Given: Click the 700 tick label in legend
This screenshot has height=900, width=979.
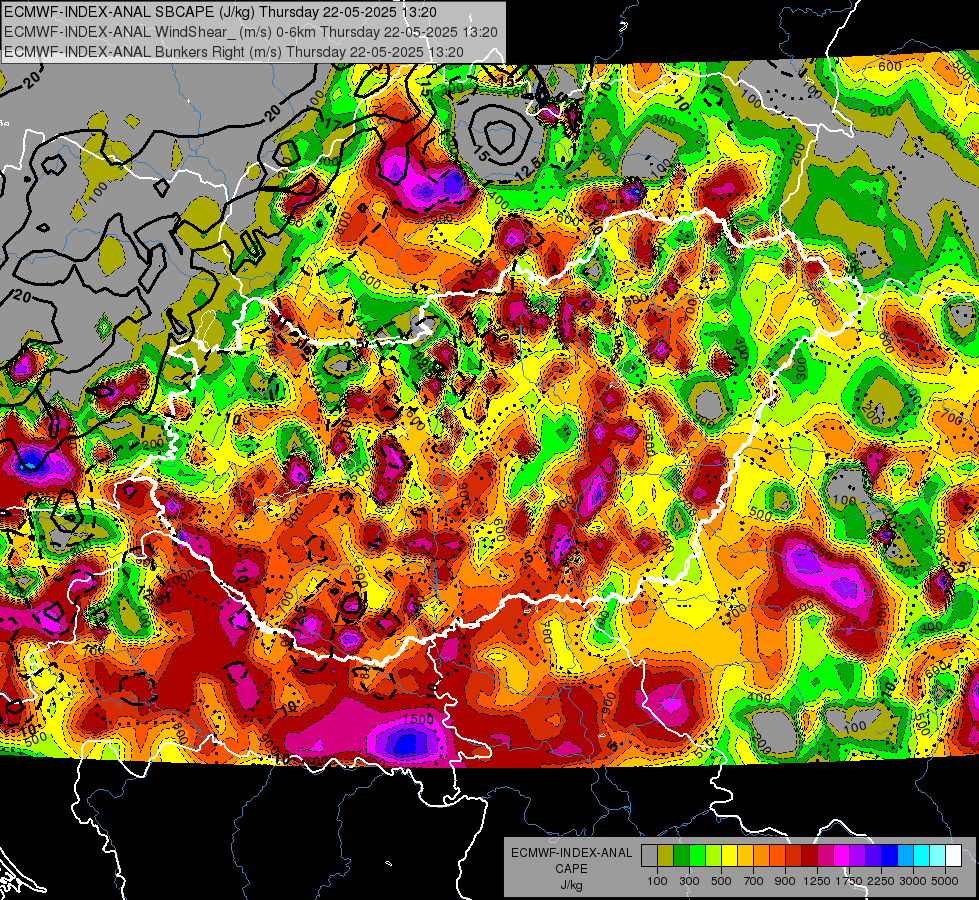Looking at the screenshot, I should tap(754, 881).
